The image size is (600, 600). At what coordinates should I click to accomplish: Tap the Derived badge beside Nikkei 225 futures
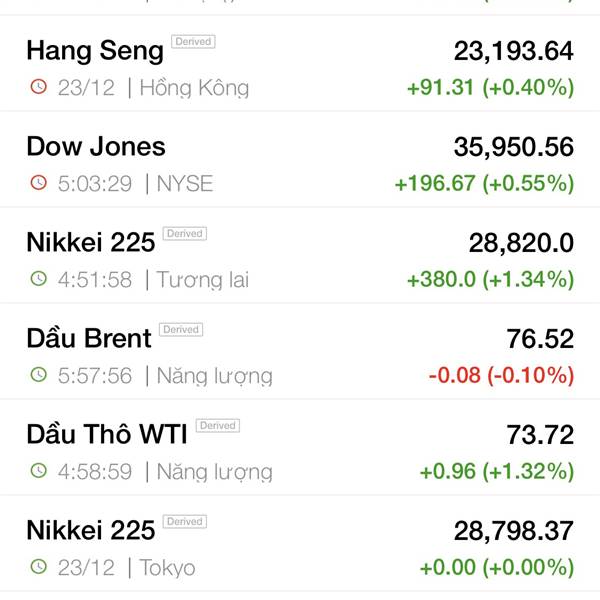185,233
